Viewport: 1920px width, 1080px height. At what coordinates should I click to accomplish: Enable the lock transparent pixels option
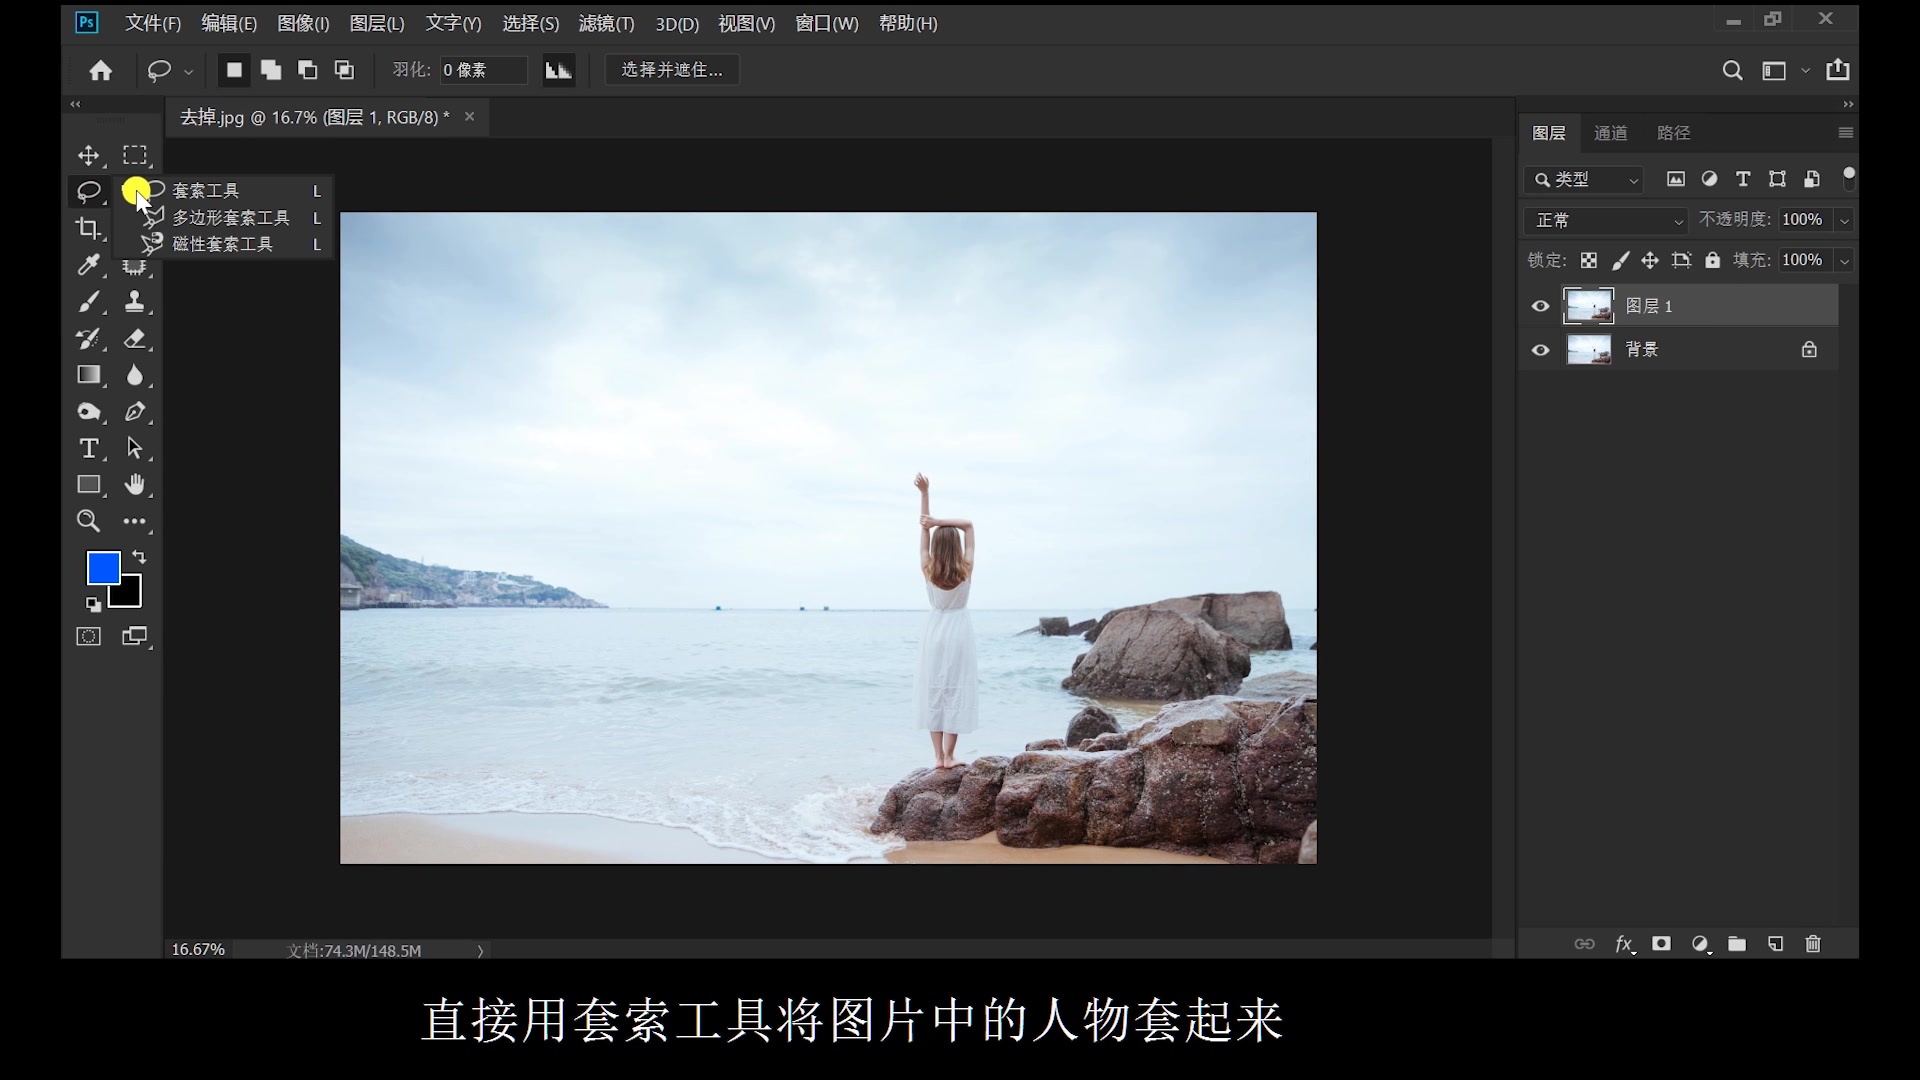tap(1589, 259)
